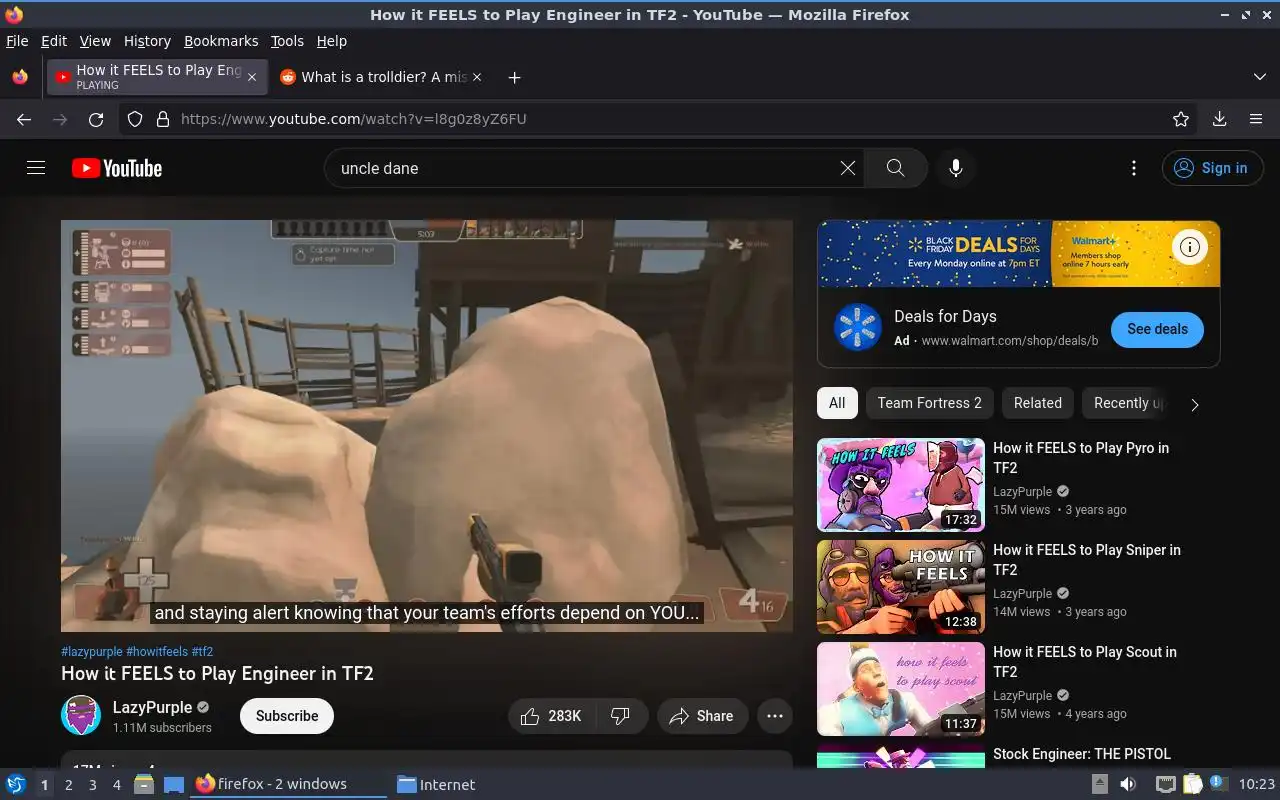
Task: Click the search magnifier button
Action: point(895,168)
